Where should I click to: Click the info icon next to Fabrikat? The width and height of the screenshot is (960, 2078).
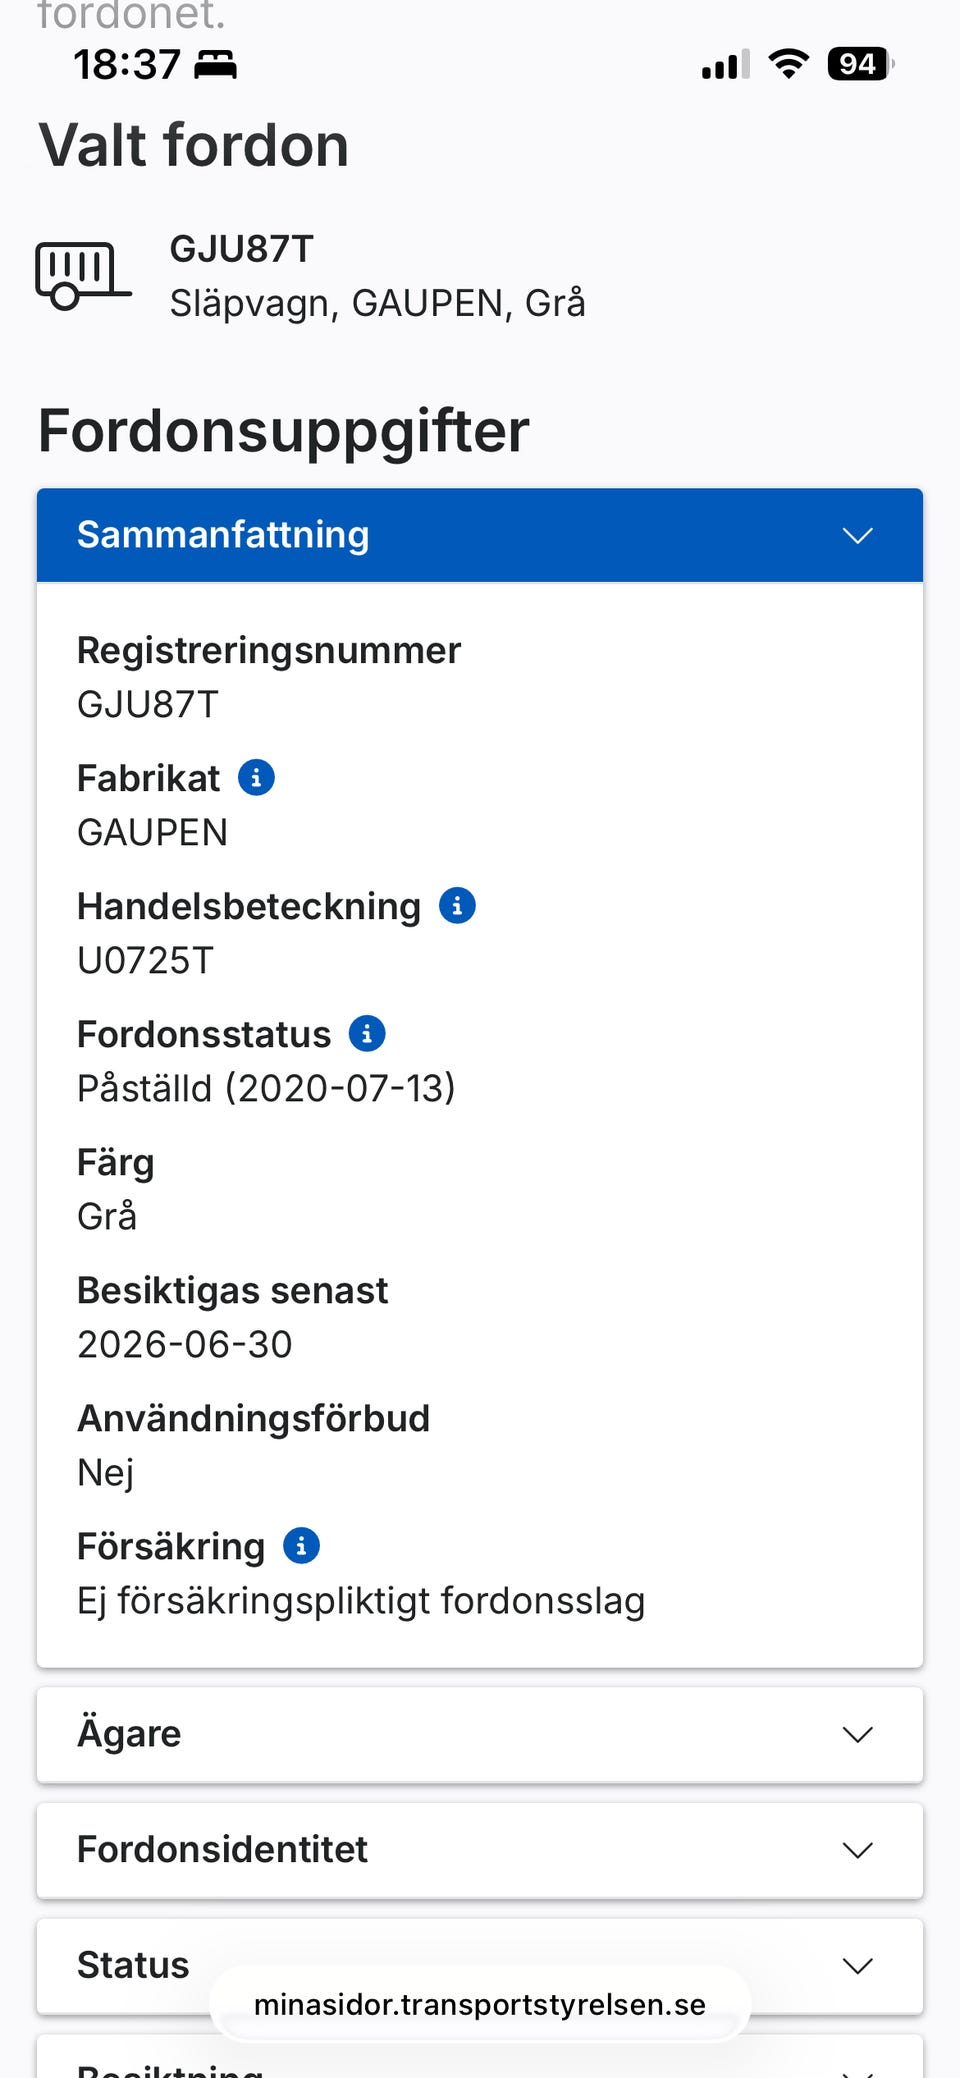coord(256,777)
